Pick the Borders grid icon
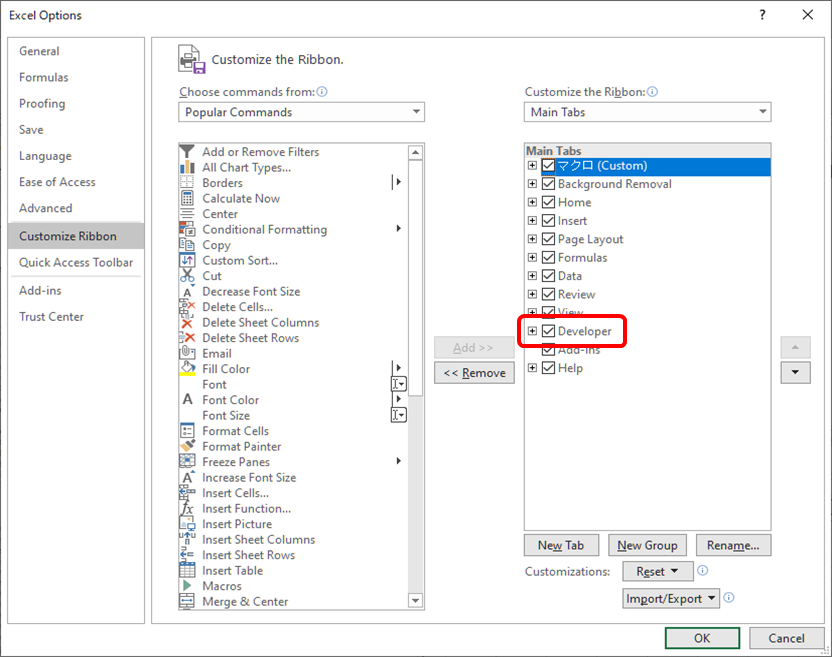832x657 pixels. [187, 183]
